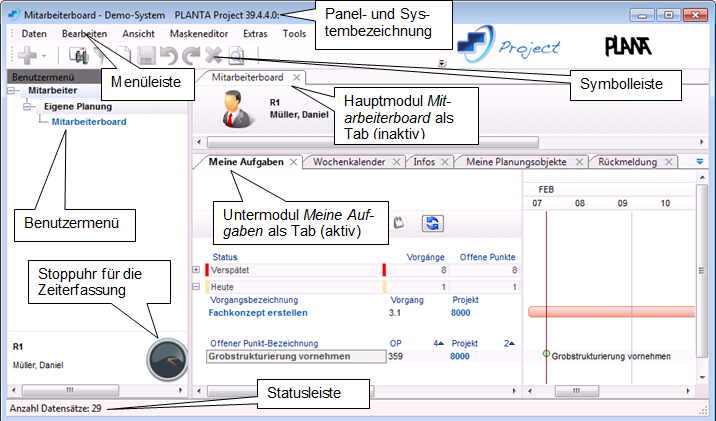Open project 8000 link in the Fachkonzept row
The image size is (716, 421).
[x=461, y=313]
